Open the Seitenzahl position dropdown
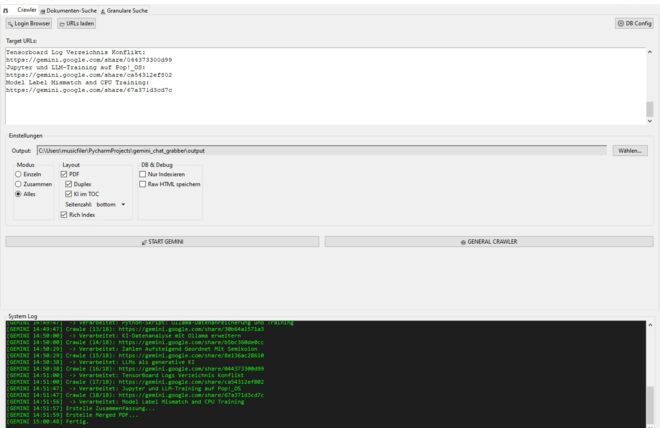 click(112, 204)
